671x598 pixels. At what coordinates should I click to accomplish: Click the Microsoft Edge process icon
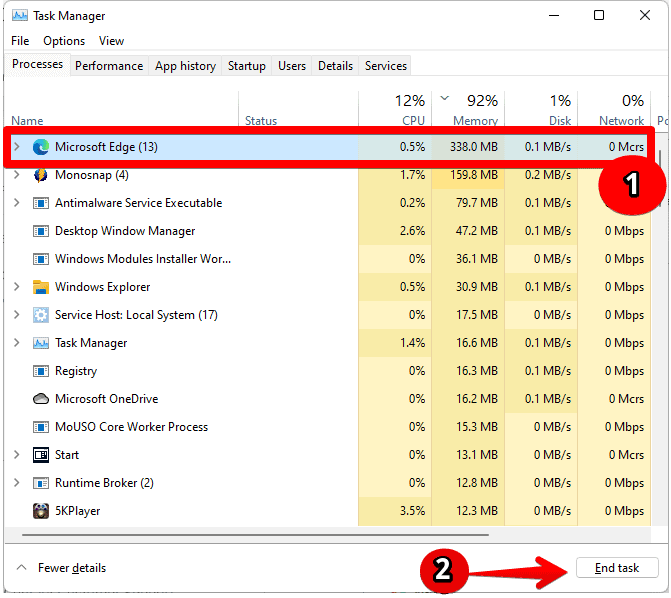click(x=41, y=147)
